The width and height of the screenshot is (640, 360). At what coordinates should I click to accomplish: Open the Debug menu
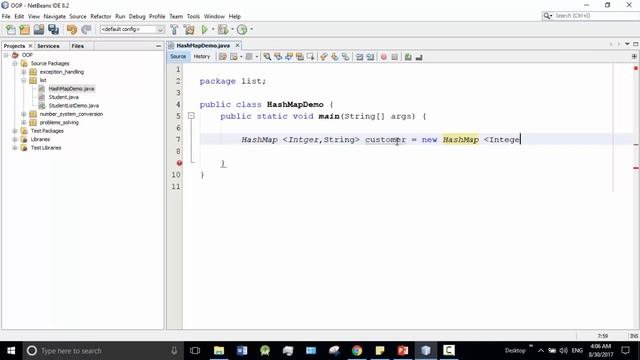coord(137,16)
